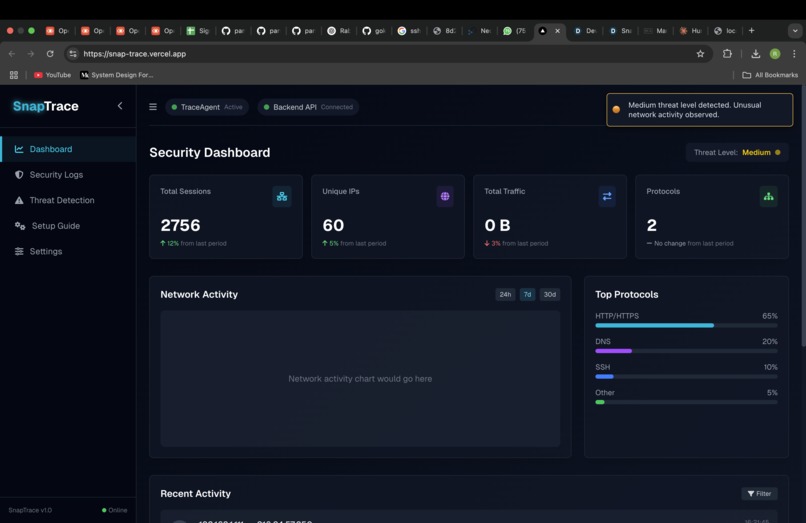806x523 pixels.
Task: Select the 7d network activity range
Action: 527,295
